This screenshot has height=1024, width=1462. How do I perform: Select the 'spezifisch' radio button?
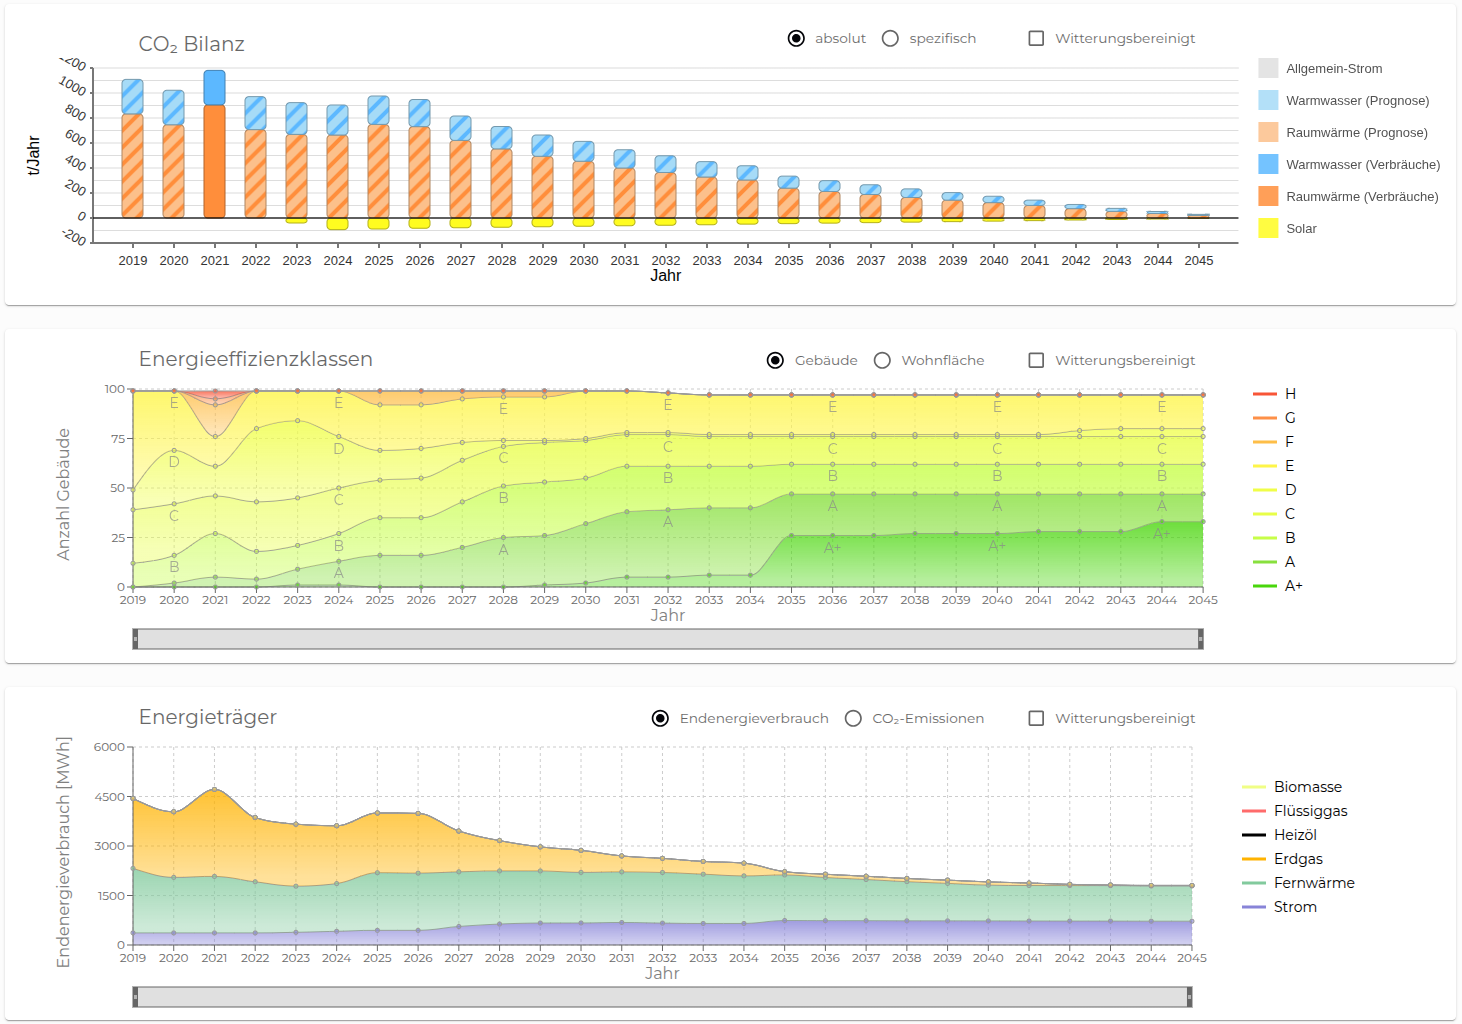pyautogui.click(x=890, y=39)
